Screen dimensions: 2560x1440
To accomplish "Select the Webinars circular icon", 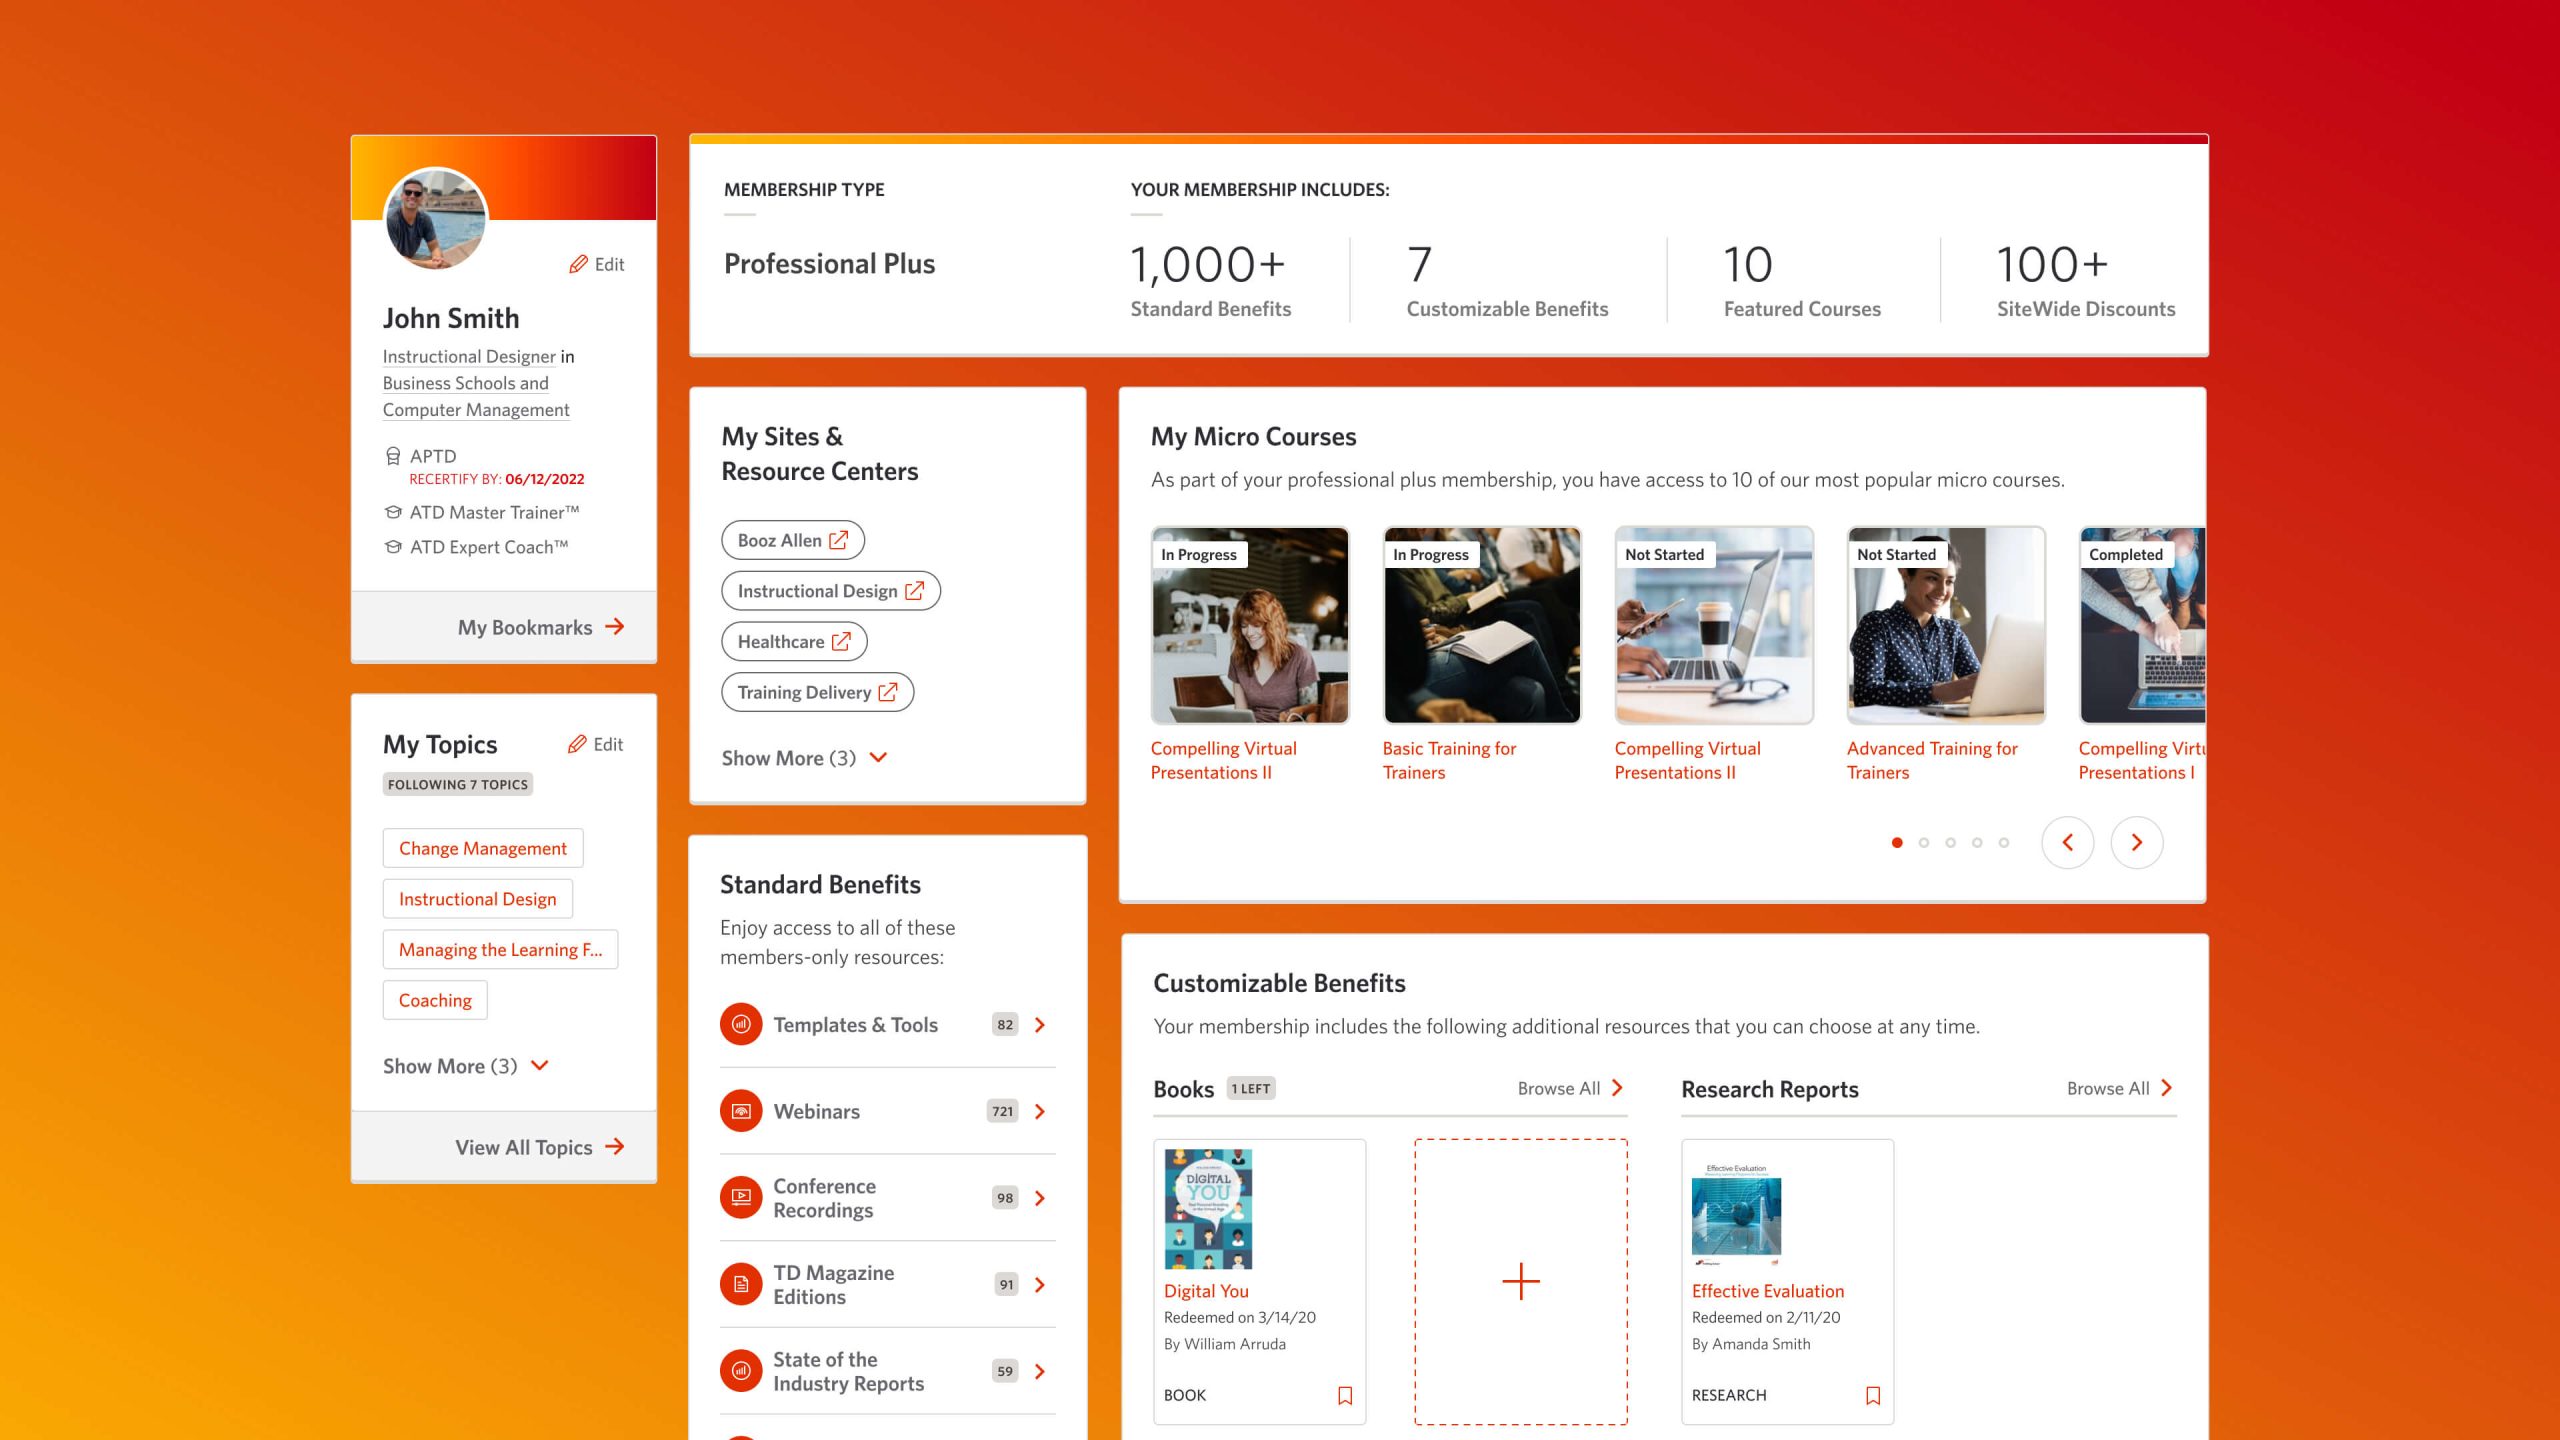I will tap(740, 1111).
